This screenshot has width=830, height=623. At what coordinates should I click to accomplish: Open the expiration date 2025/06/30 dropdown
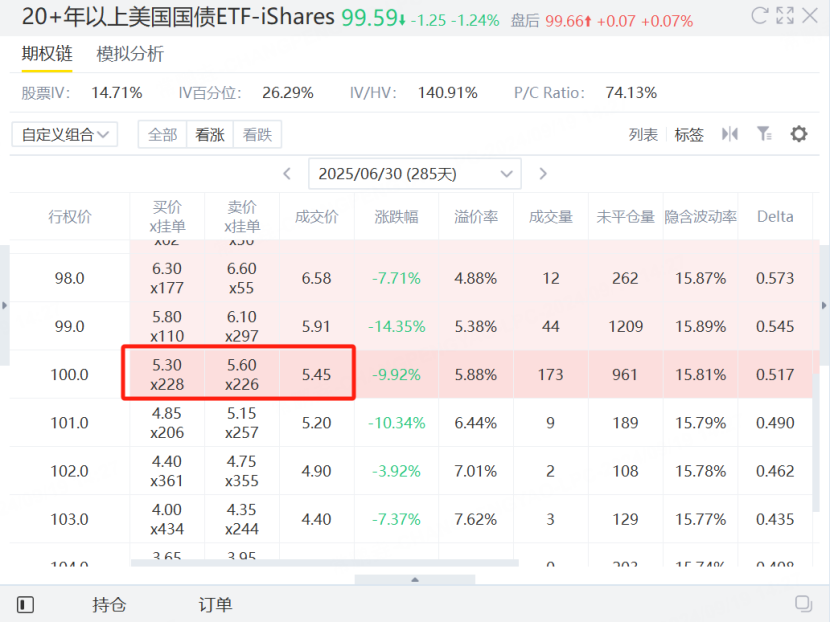click(x=414, y=174)
